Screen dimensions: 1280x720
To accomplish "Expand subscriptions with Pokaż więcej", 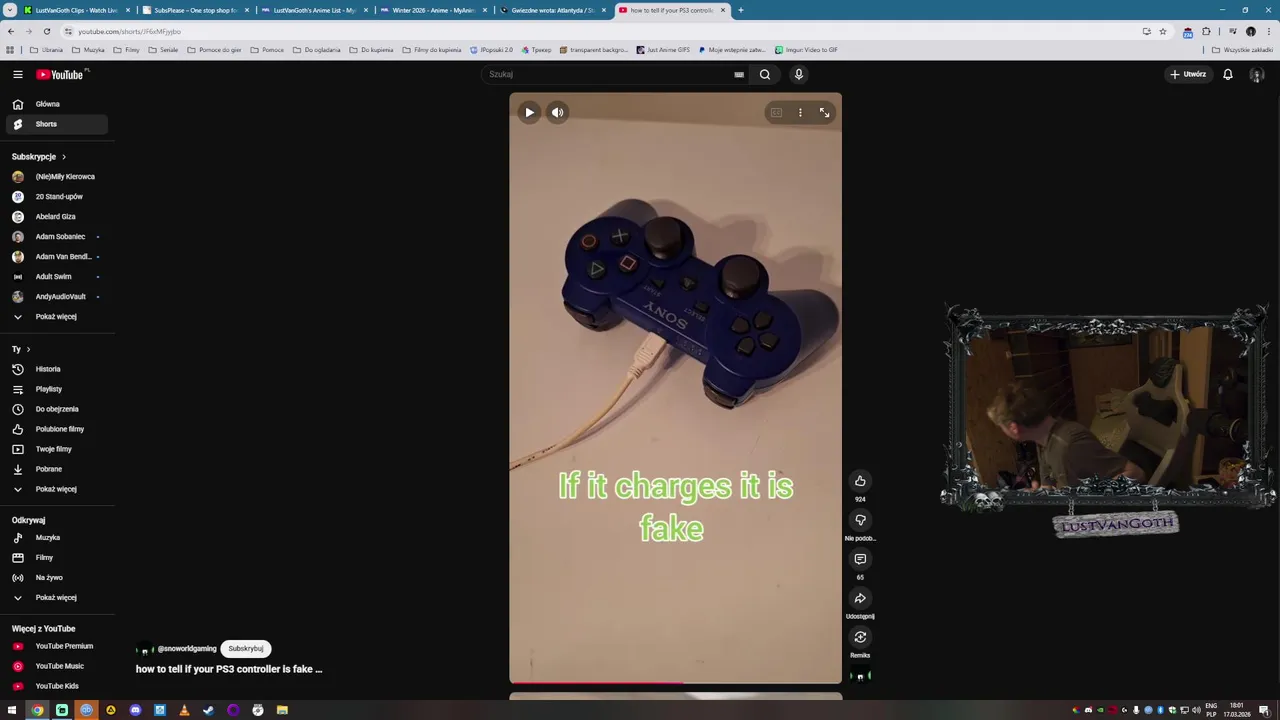I will (x=57, y=317).
